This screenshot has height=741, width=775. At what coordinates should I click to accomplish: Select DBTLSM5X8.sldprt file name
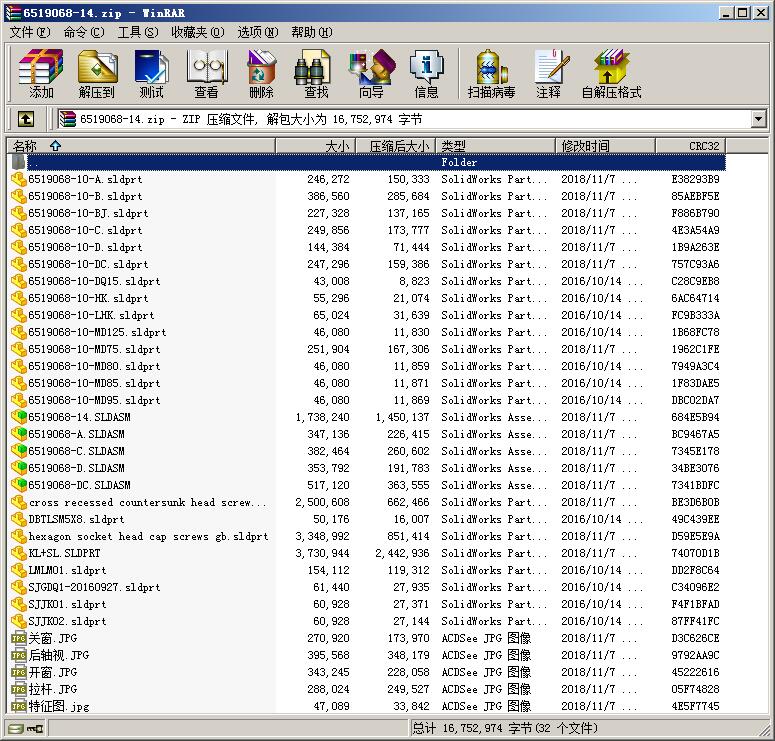[76, 519]
